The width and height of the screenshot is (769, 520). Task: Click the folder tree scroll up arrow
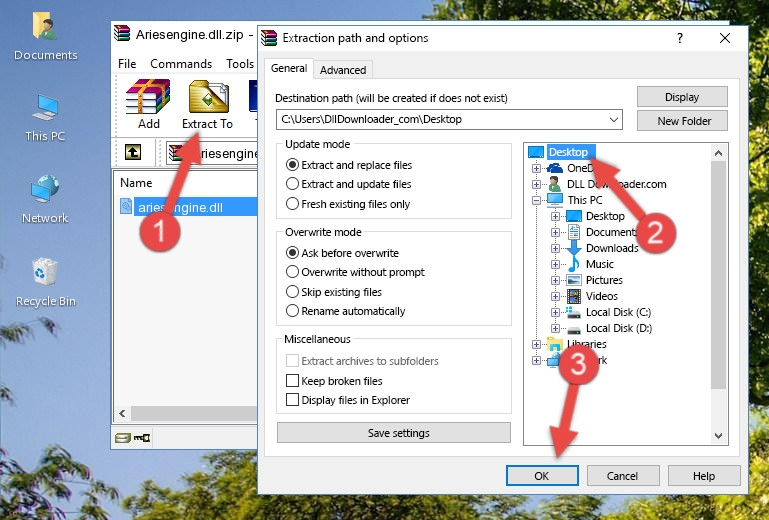718,153
